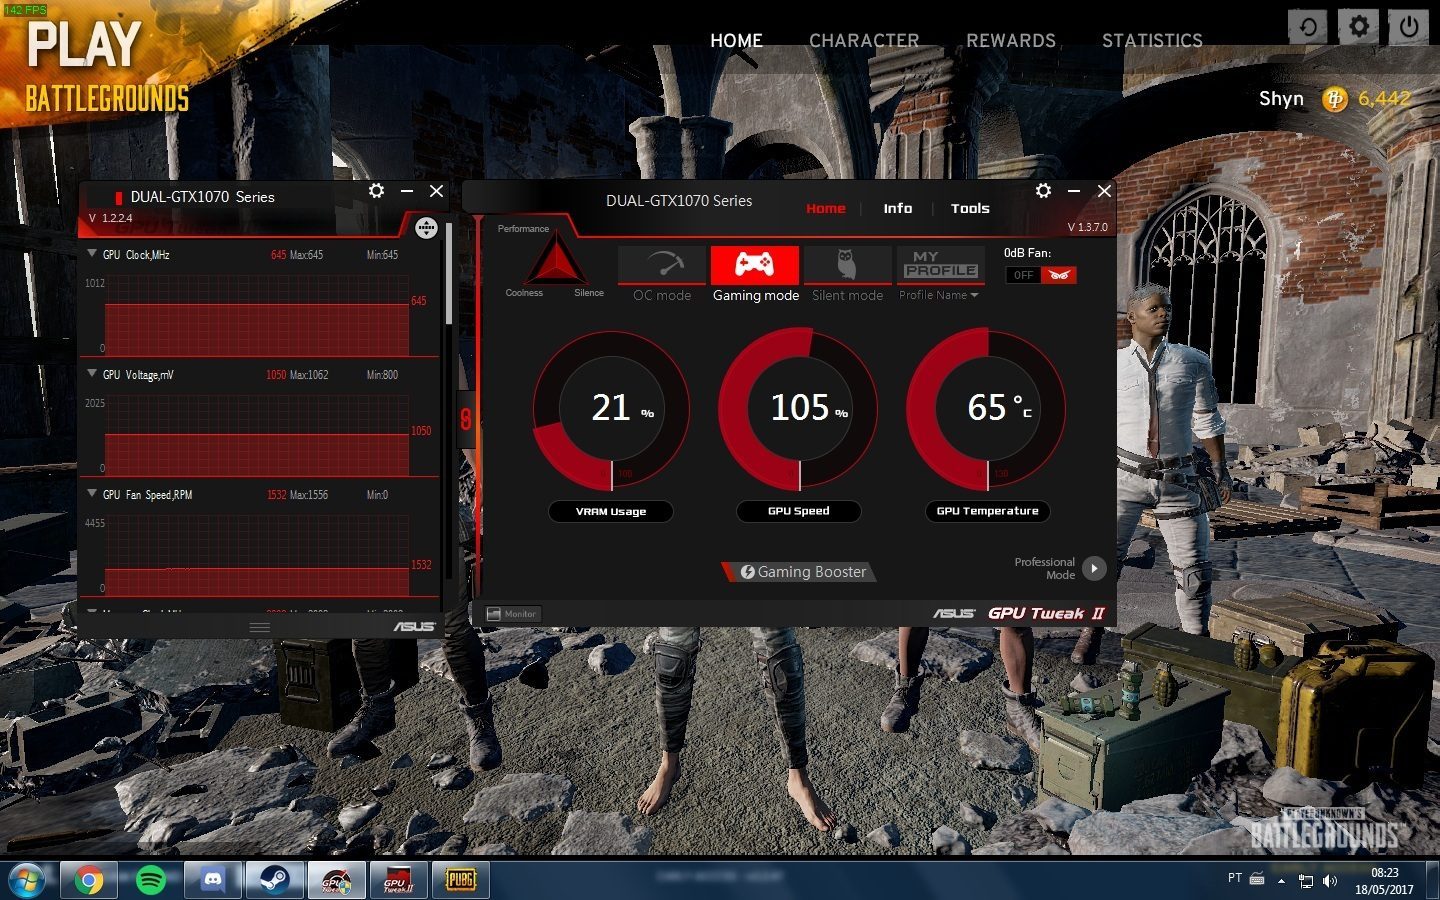1440x900 pixels.
Task: Close the monitor window
Action: (x=436, y=191)
